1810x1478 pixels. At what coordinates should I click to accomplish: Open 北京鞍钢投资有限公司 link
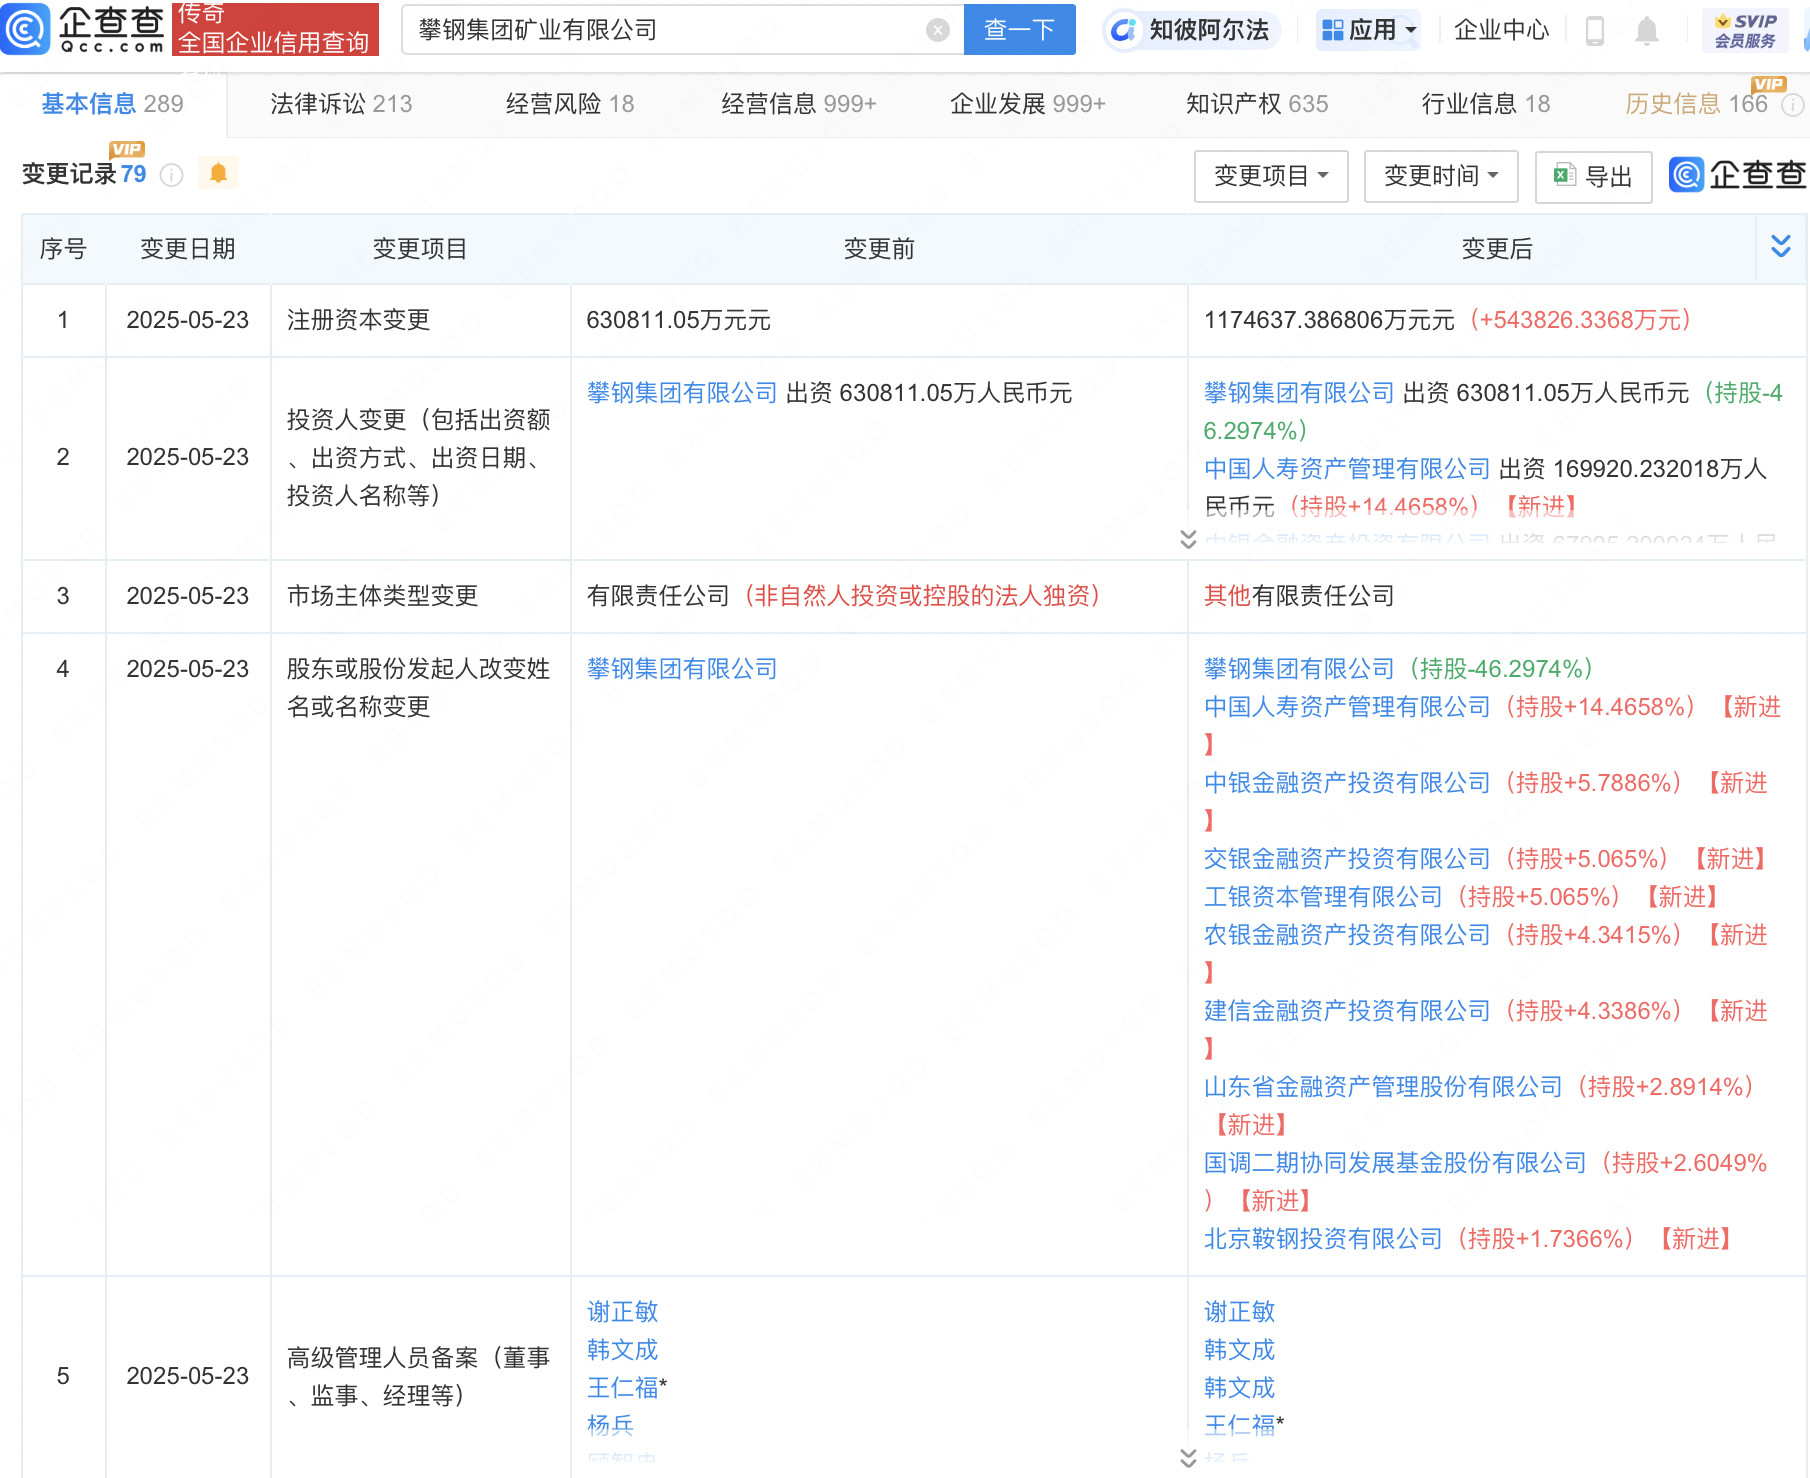tap(1323, 1239)
